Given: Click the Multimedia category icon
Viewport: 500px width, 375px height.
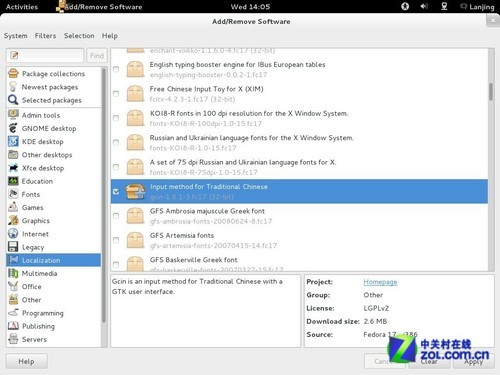Looking at the screenshot, I should pos(13,273).
